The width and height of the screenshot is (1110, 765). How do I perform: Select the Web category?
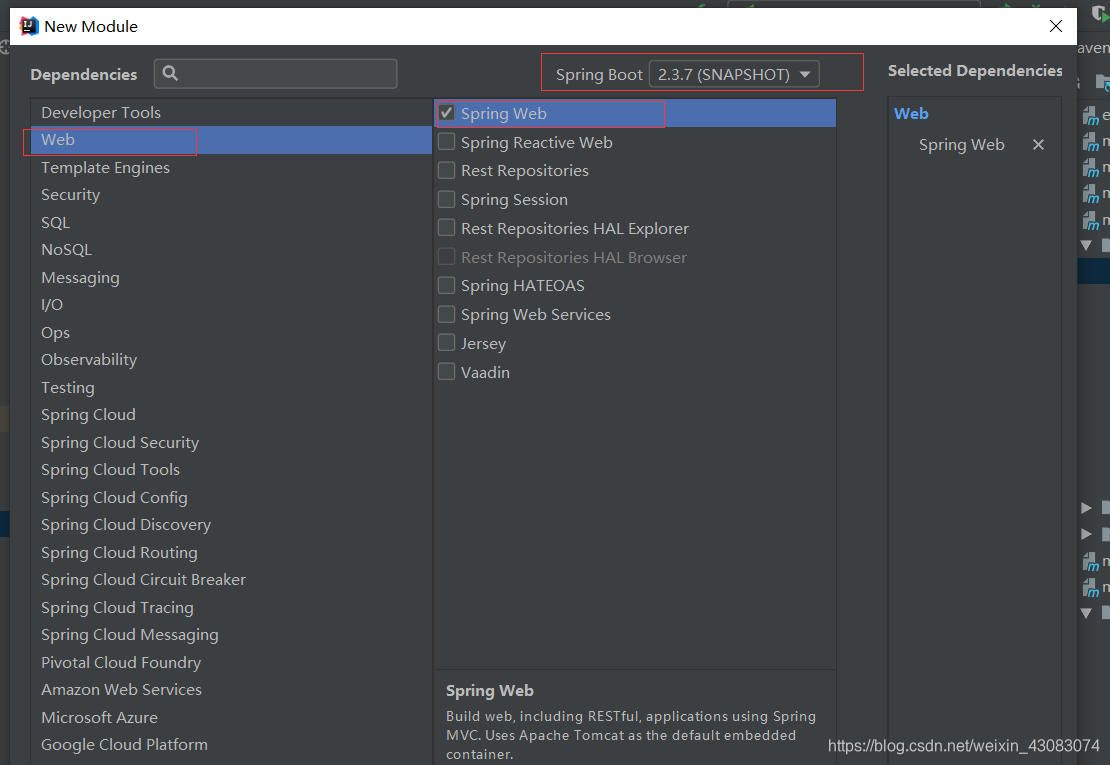pyautogui.click(x=231, y=140)
